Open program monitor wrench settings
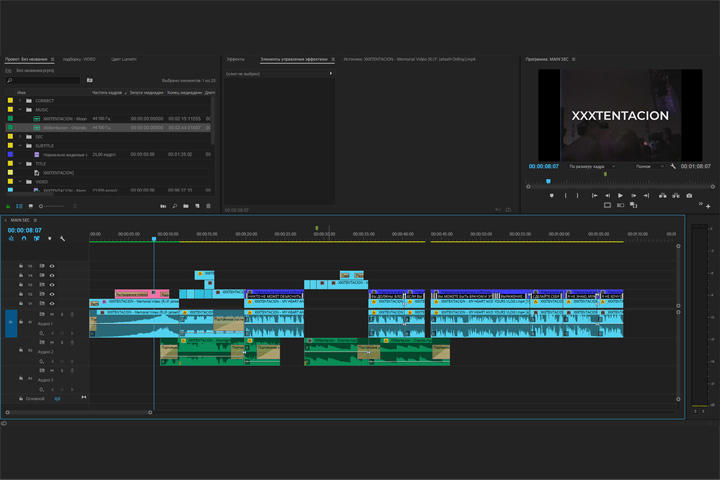 [673, 166]
